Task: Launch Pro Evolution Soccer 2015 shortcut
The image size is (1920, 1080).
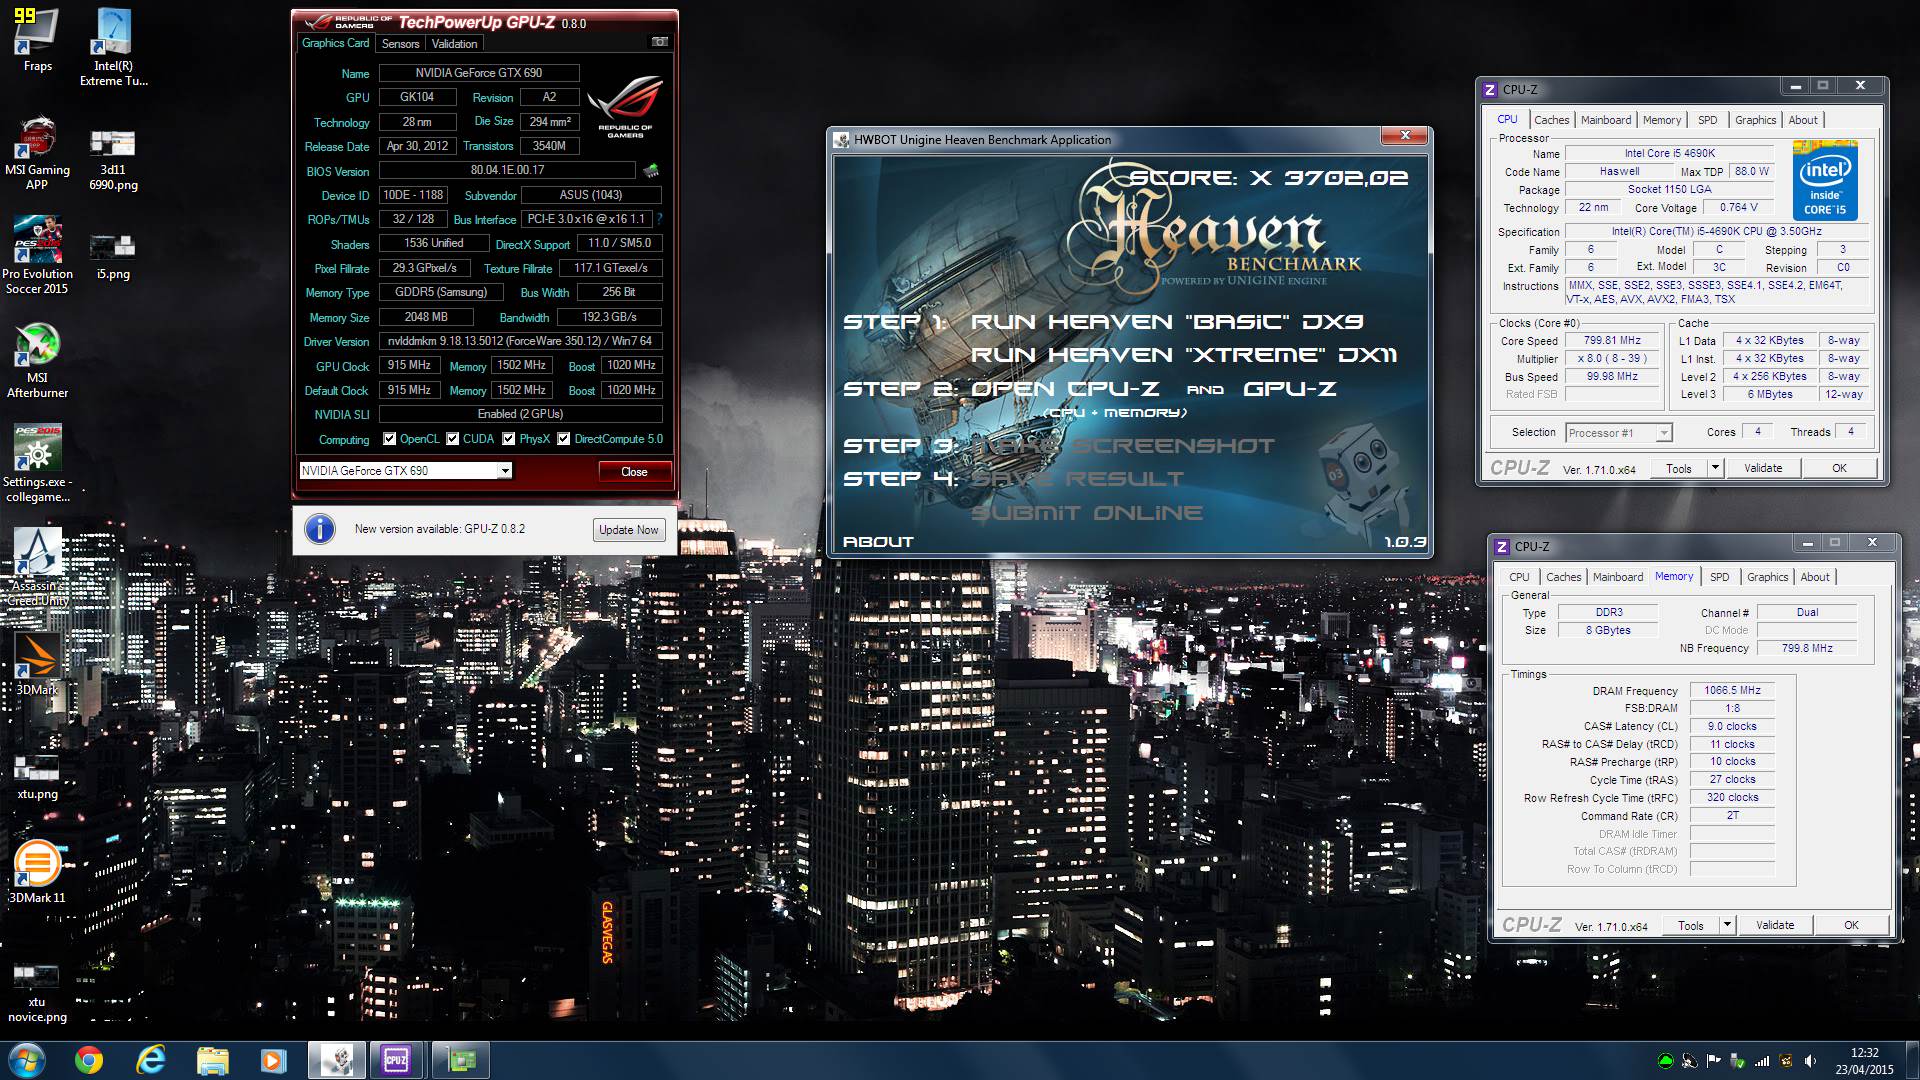Action: (37, 255)
